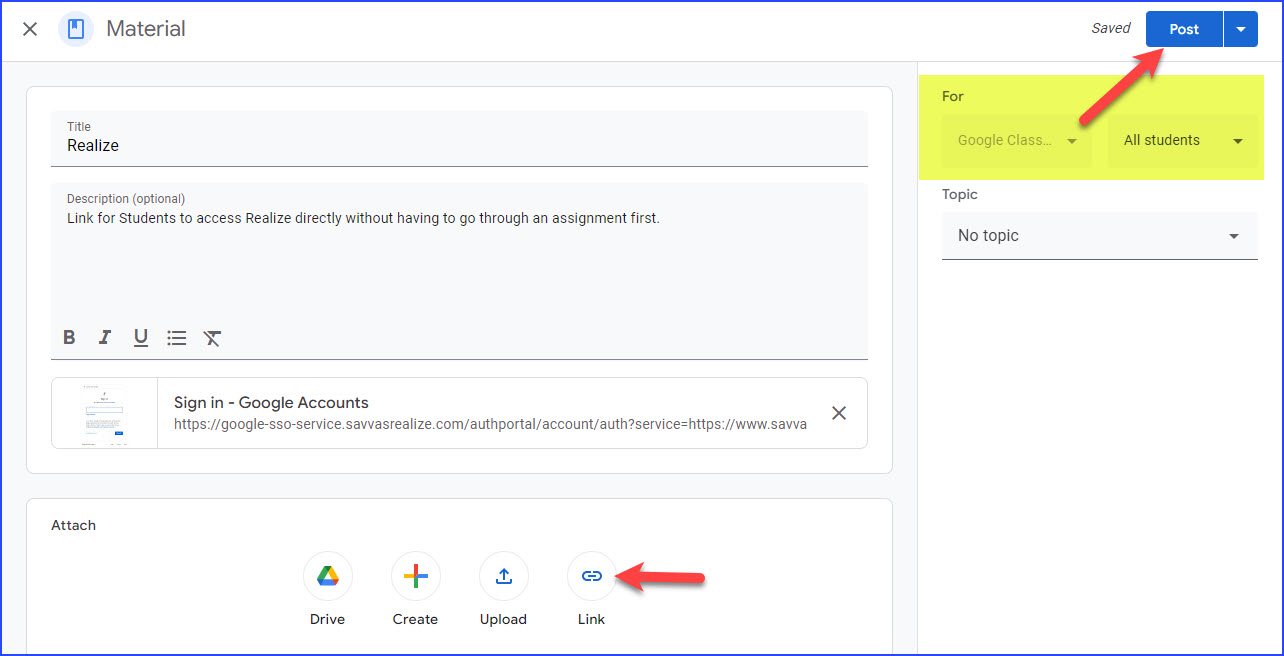
Task: Apply italic formatting to the description
Action: (x=105, y=337)
